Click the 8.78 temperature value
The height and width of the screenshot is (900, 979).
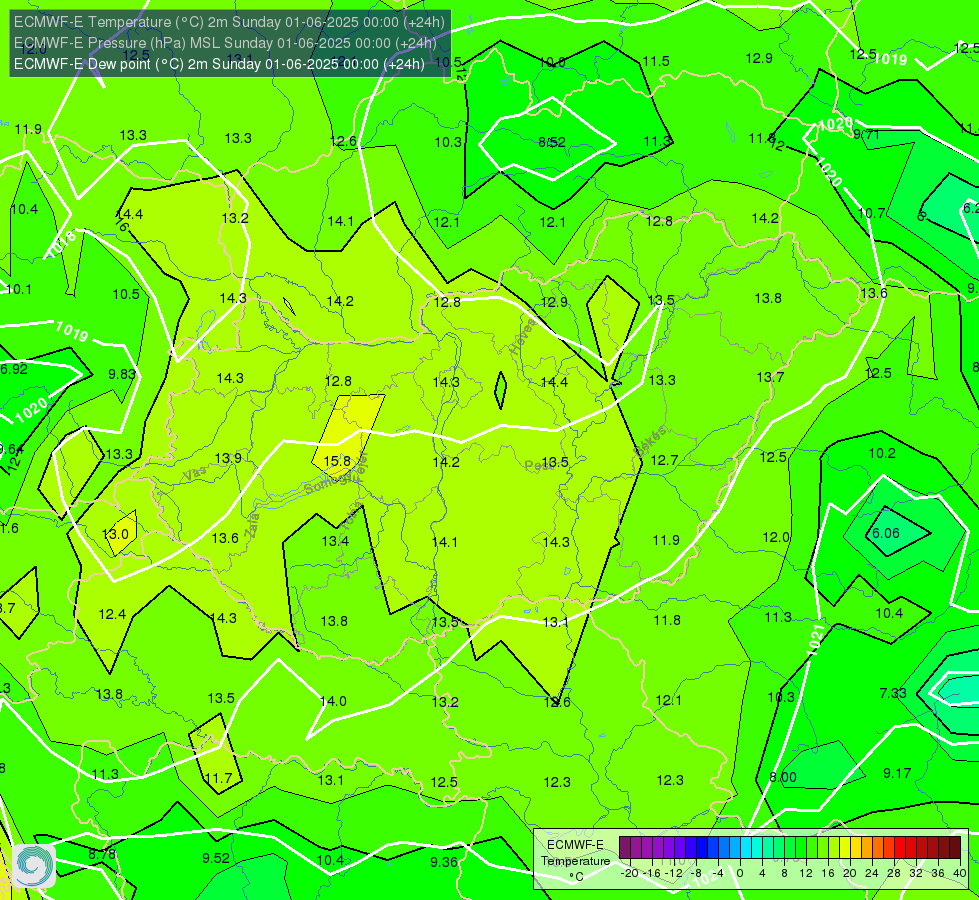click(x=102, y=853)
